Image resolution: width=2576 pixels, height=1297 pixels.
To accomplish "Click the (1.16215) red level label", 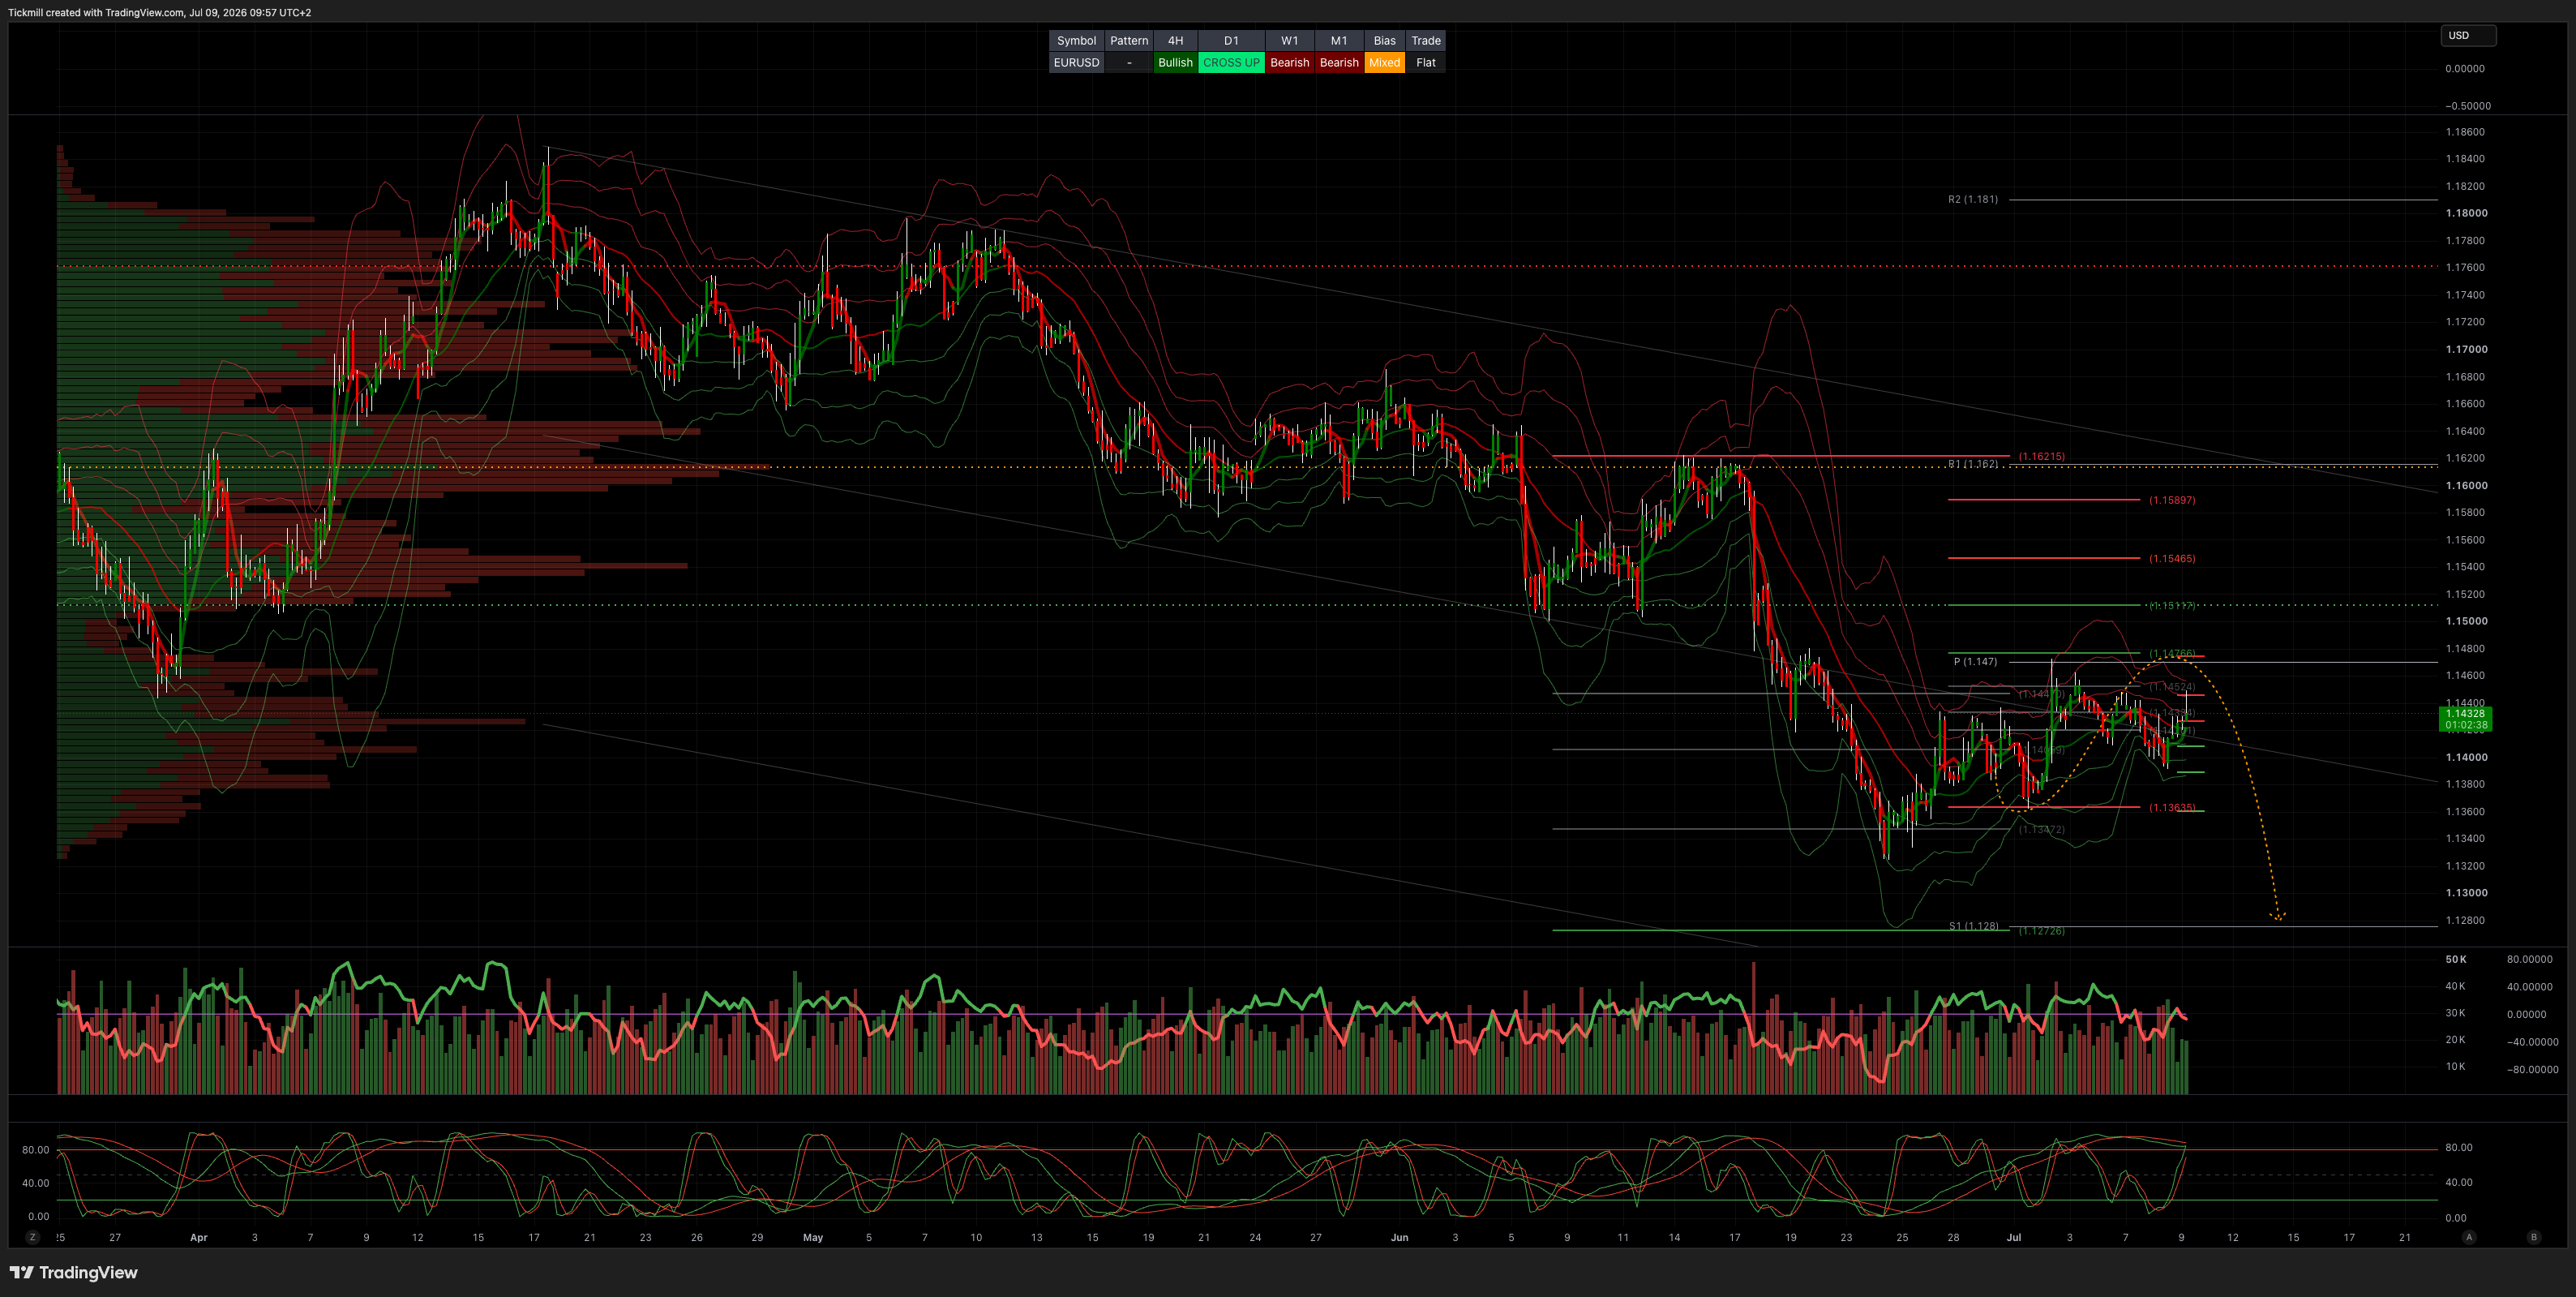I will coord(2041,456).
